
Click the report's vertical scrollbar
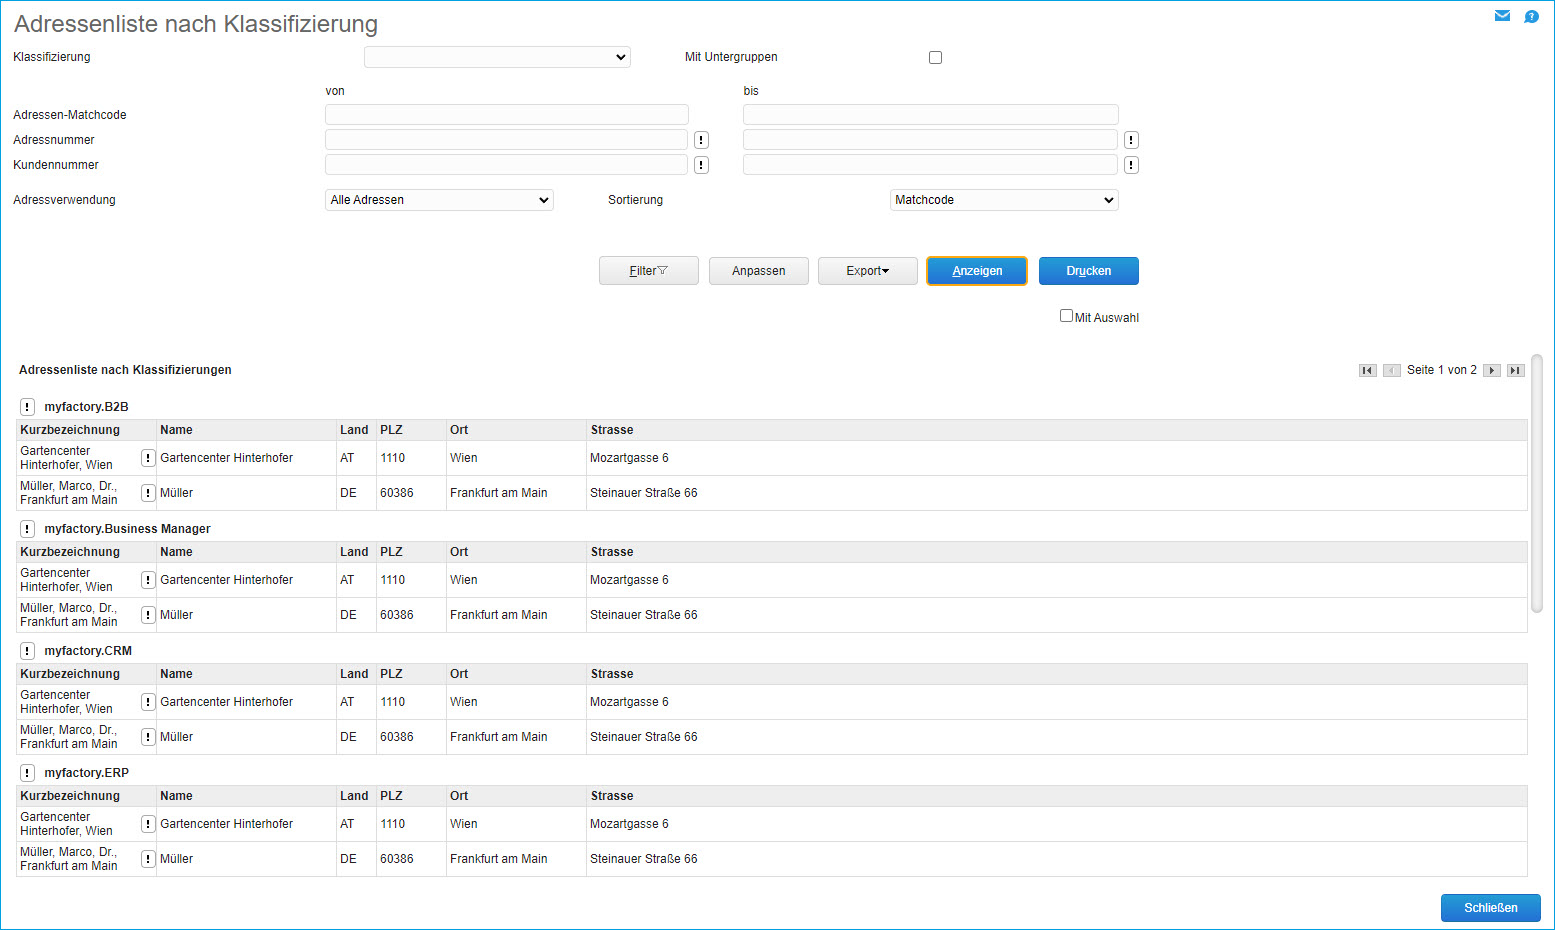tap(1537, 482)
